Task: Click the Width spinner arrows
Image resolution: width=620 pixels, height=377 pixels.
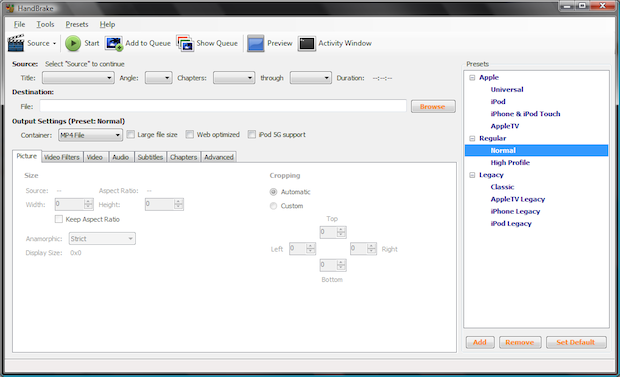Action: click(x=89, y=204)
